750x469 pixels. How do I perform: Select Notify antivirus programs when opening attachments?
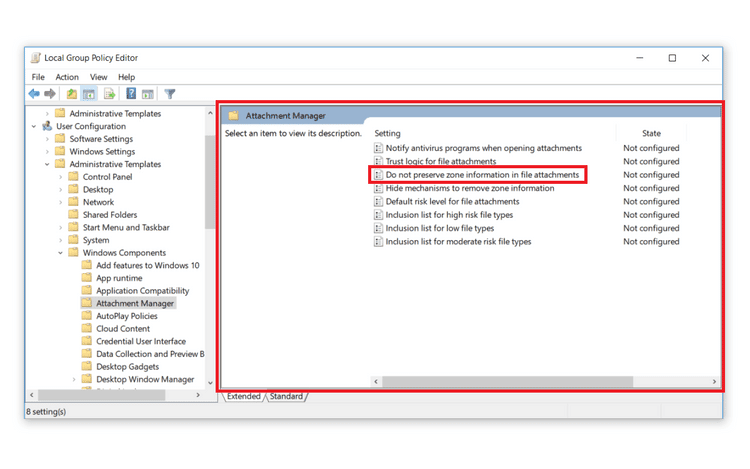click(484, 148)
